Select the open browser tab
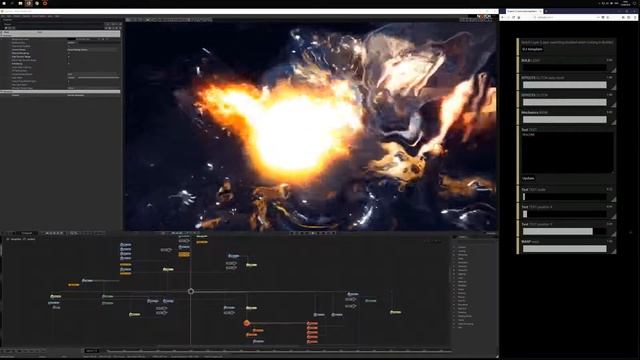 pos(524,11)
